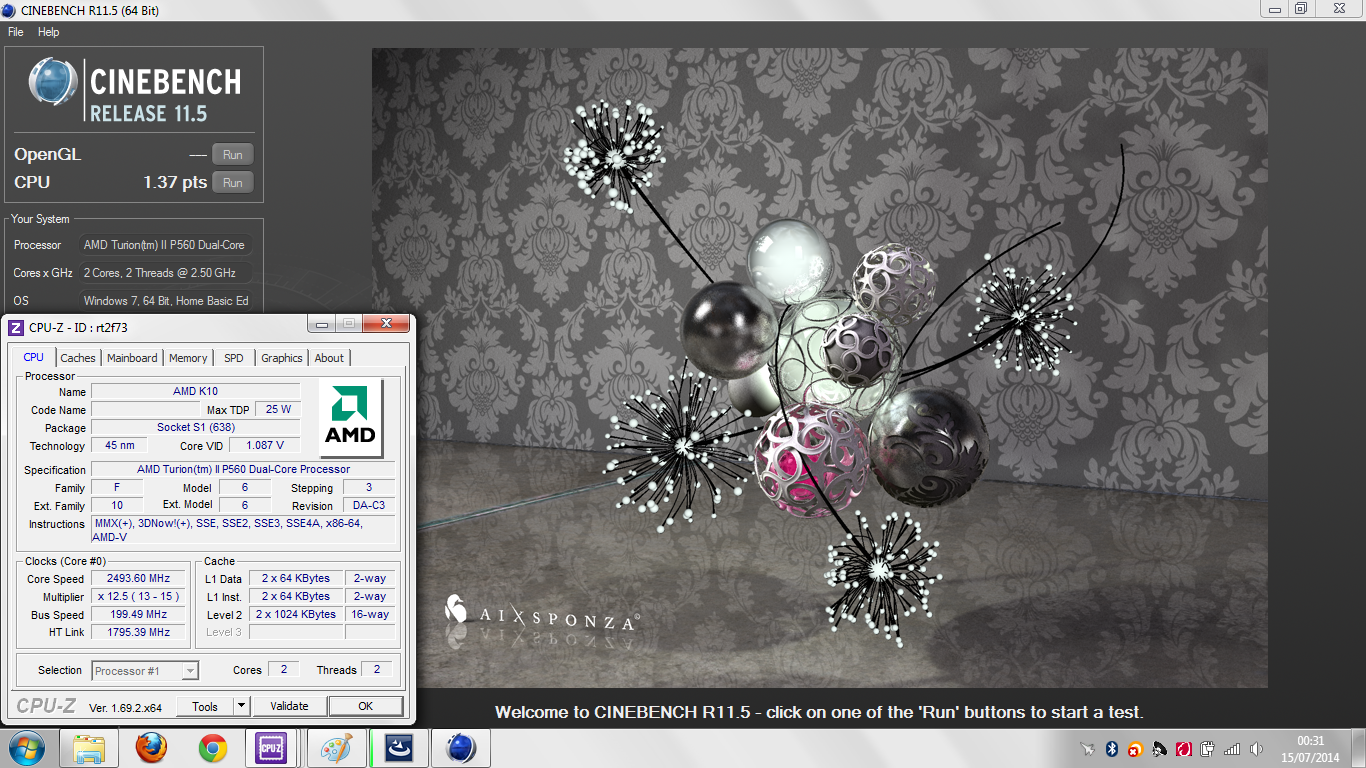Viewport: 1366px width, 768px height.
Task: Open the red square tray icon
Action: (x=1183, y=748)
